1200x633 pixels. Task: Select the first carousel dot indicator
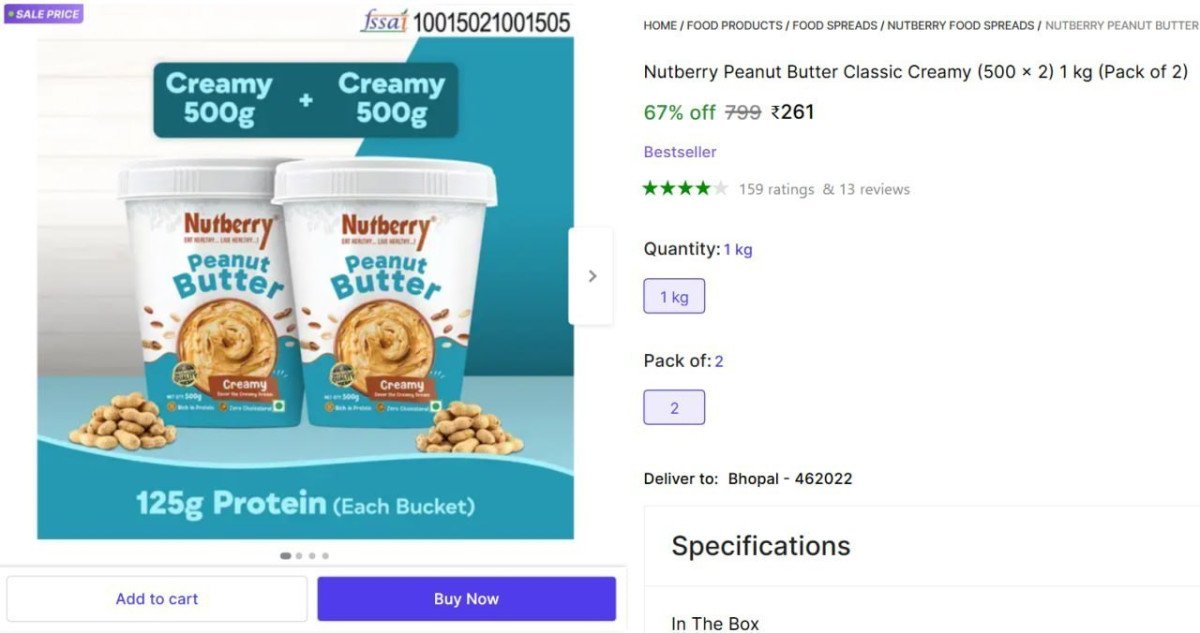point(286,556)
